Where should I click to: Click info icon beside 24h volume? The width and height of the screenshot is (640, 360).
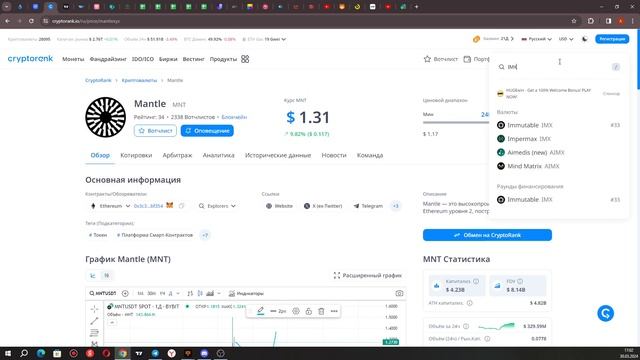coord(466,326)
